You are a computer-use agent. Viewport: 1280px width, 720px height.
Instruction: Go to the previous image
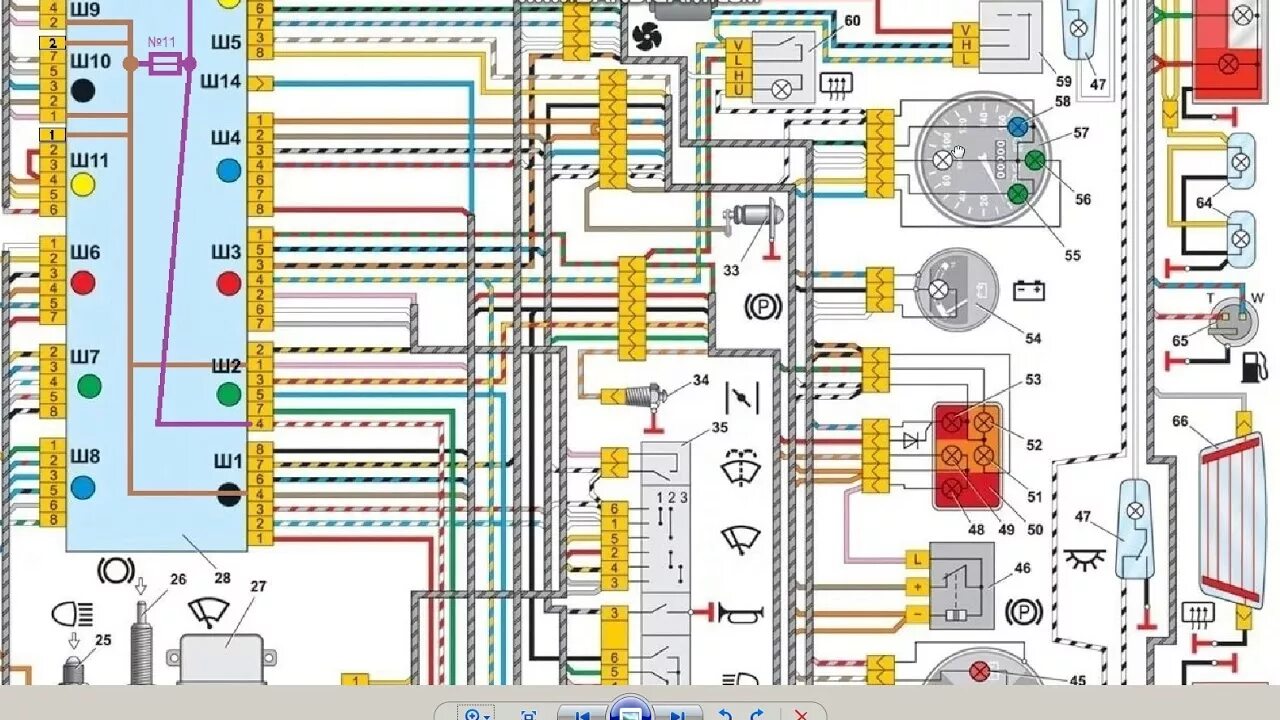click(581, 714)
